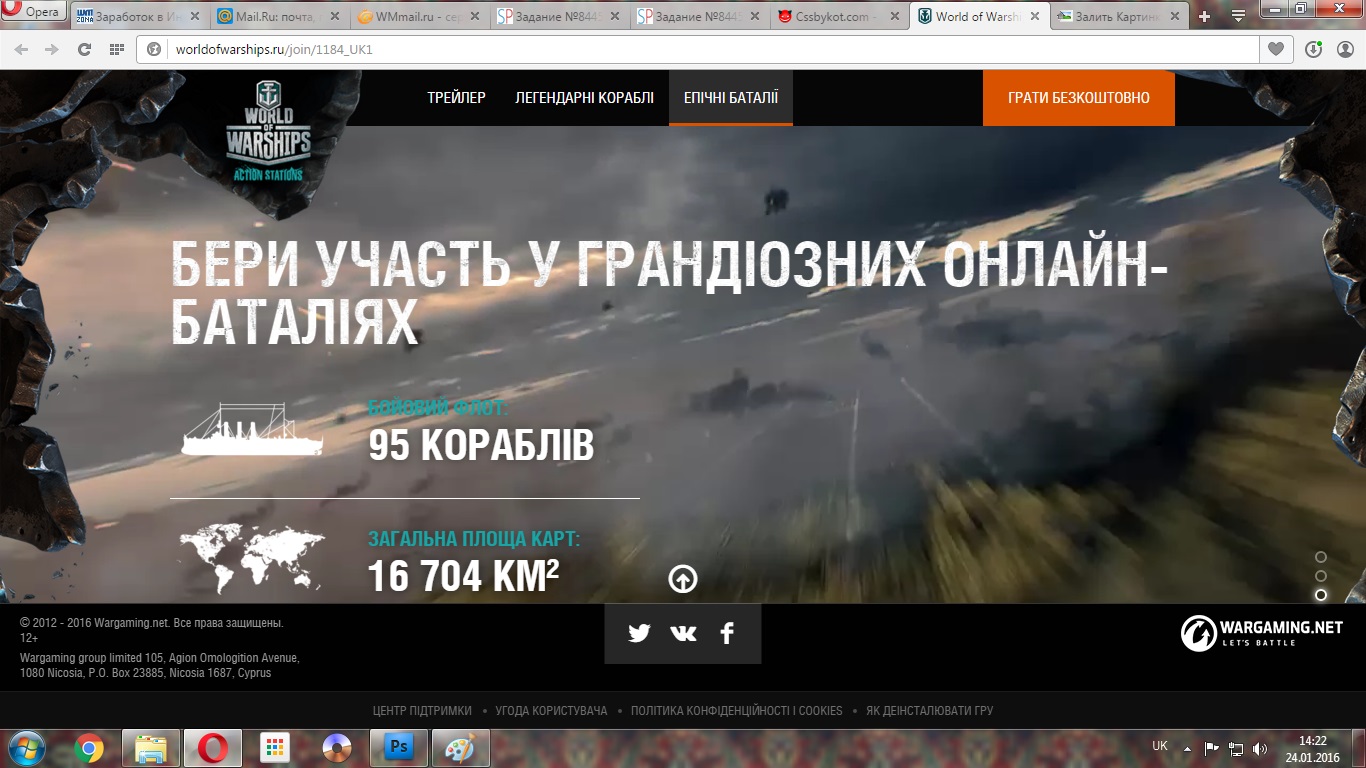1366x768 pixels.
Task: Open the Action Center flag icon
Action: tap(1211, 748)
